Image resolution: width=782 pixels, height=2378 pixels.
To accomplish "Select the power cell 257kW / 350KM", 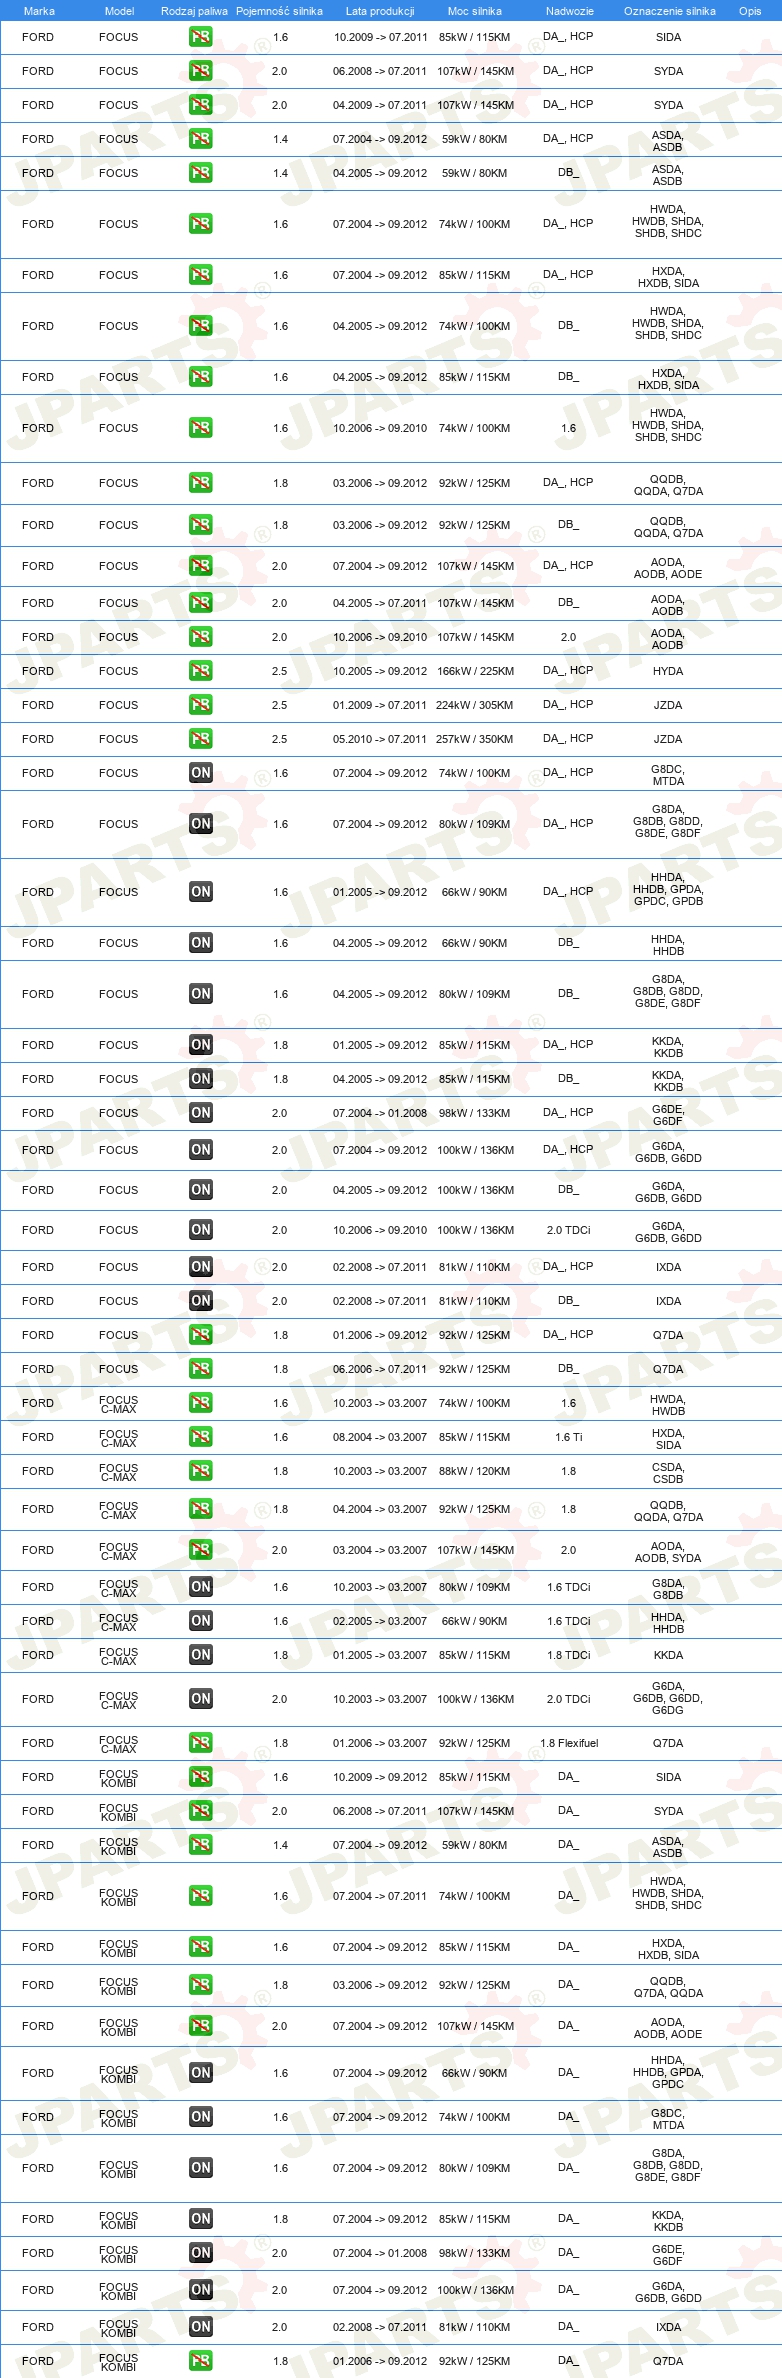I will point(475,739).
